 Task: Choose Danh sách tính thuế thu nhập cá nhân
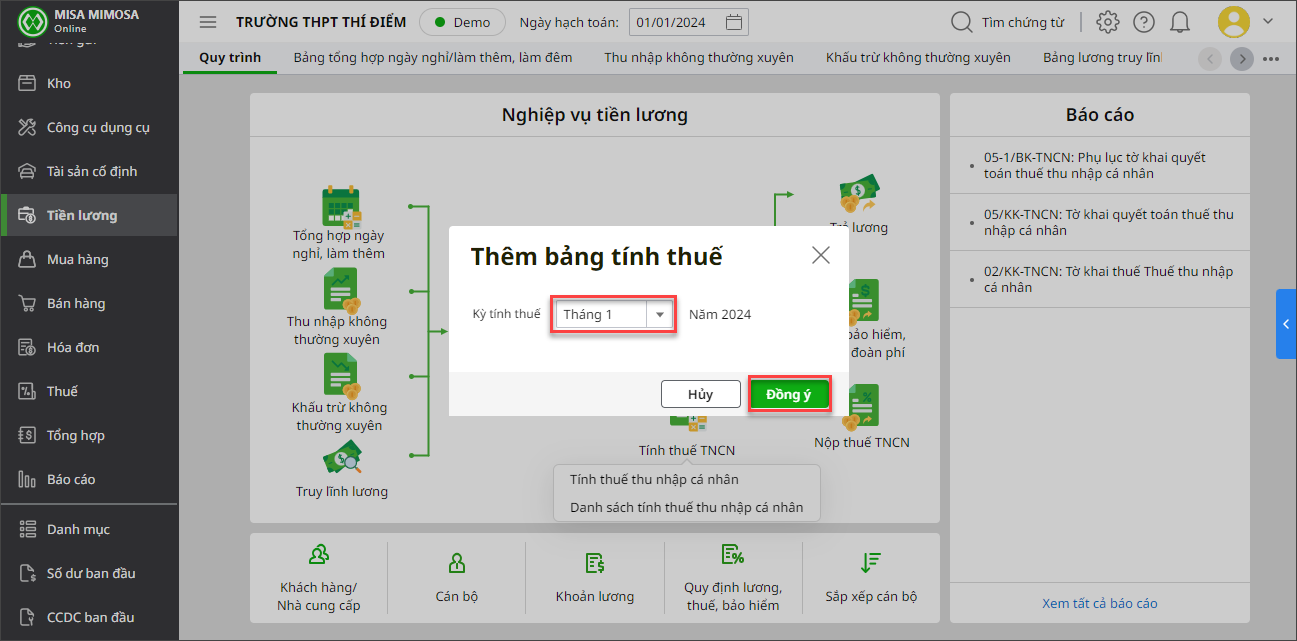(x=687, y=507)
